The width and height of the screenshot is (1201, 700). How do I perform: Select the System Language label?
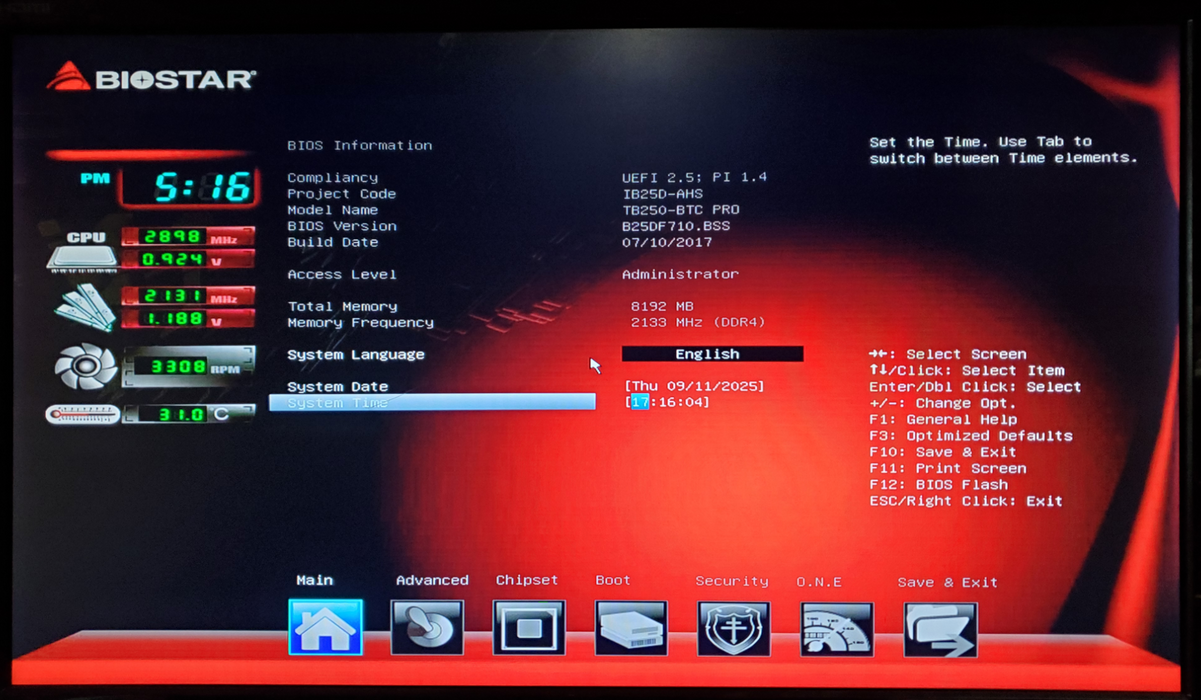click(355, 354)
